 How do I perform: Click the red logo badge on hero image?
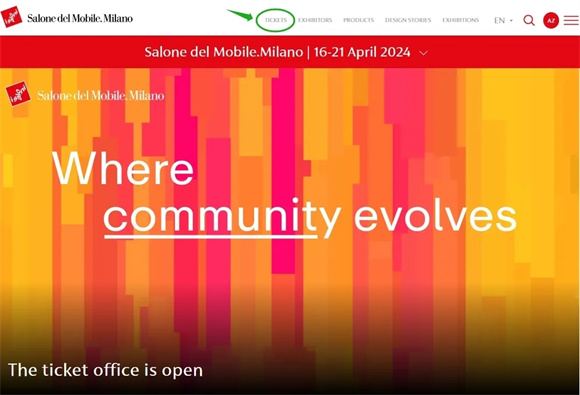coord(18,94)
